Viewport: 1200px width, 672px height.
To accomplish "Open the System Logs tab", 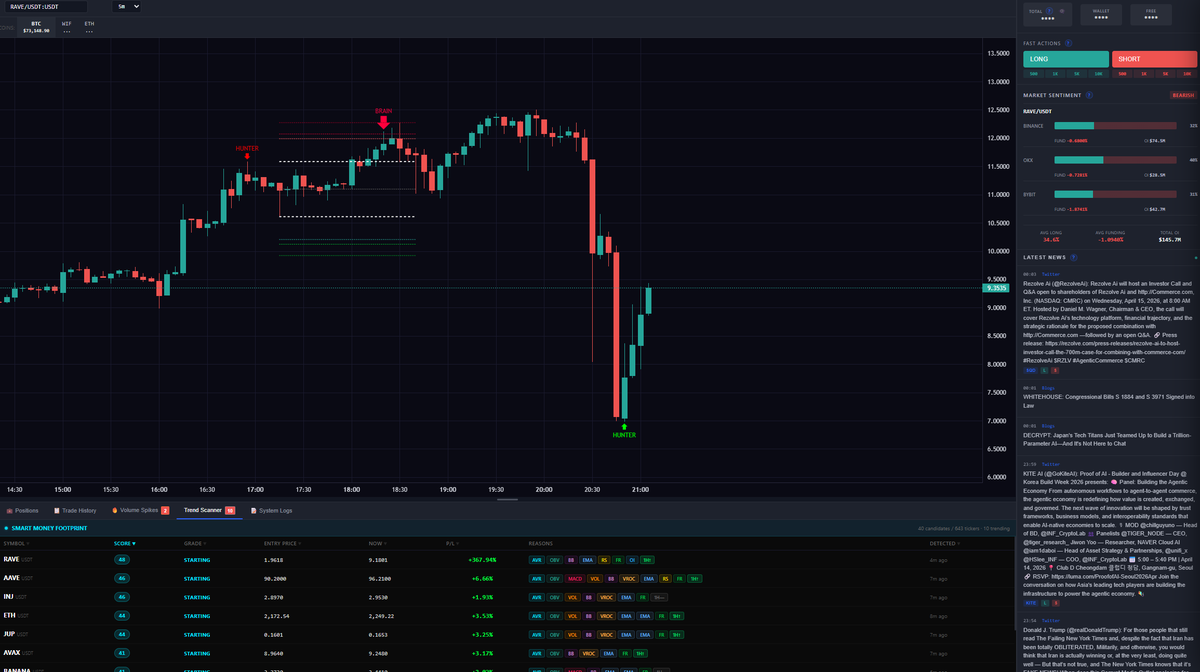I will [x=271, y=510].
